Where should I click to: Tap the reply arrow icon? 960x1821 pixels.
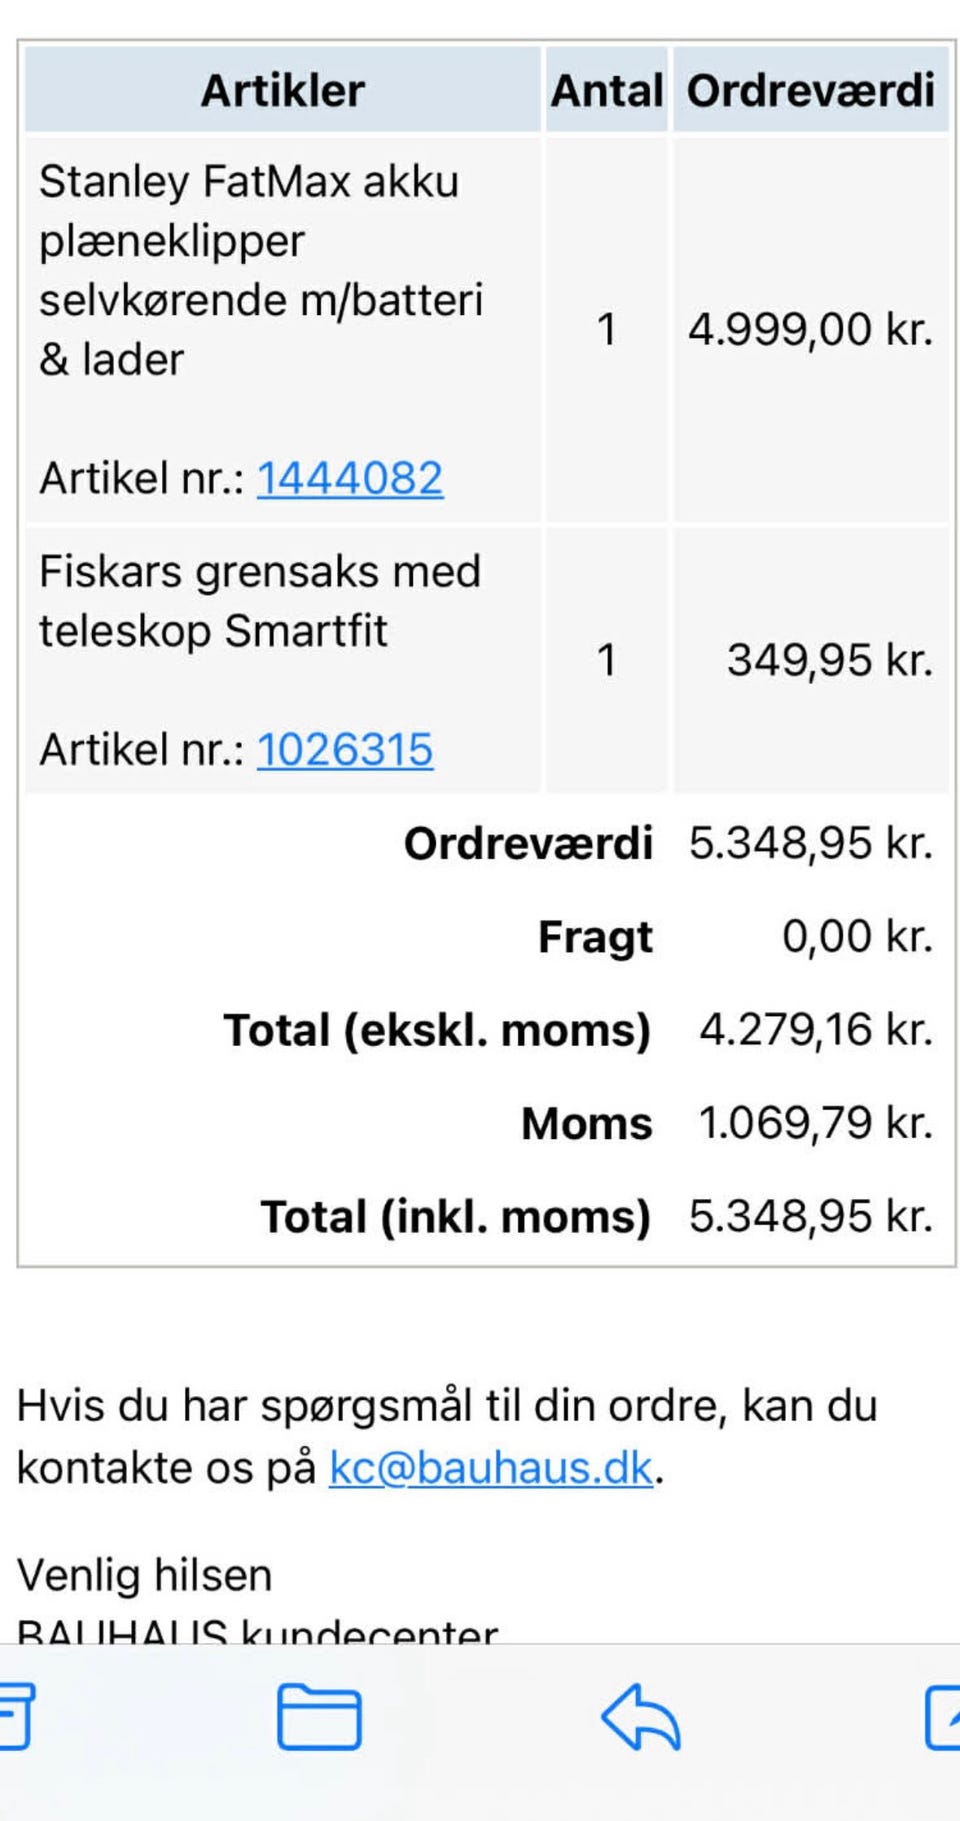[x=641, y=1716]
